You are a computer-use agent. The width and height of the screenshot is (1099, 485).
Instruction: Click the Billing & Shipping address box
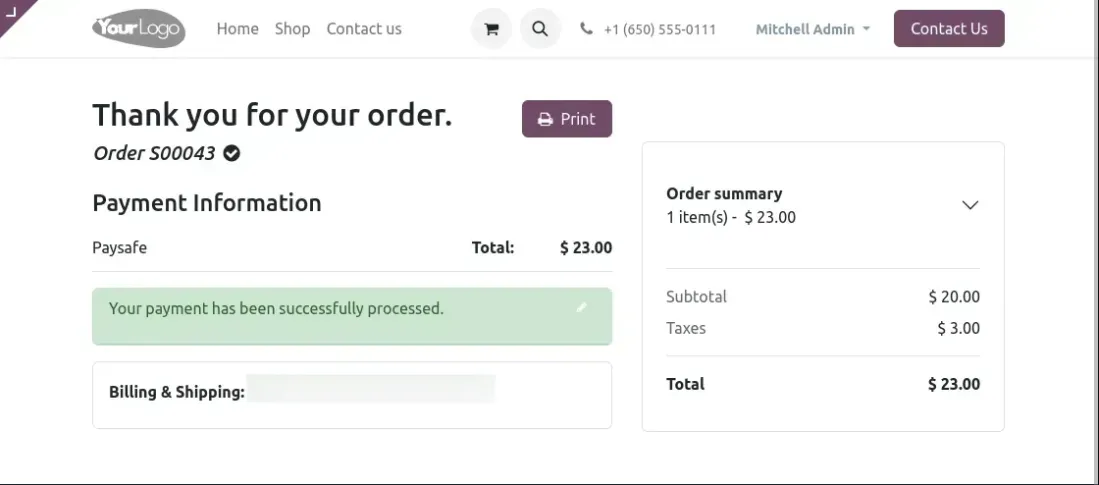[351, 394]
